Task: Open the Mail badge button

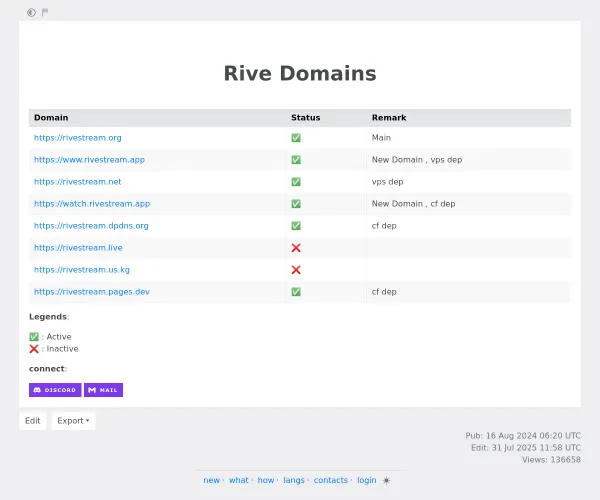Action: coord(103,390)
